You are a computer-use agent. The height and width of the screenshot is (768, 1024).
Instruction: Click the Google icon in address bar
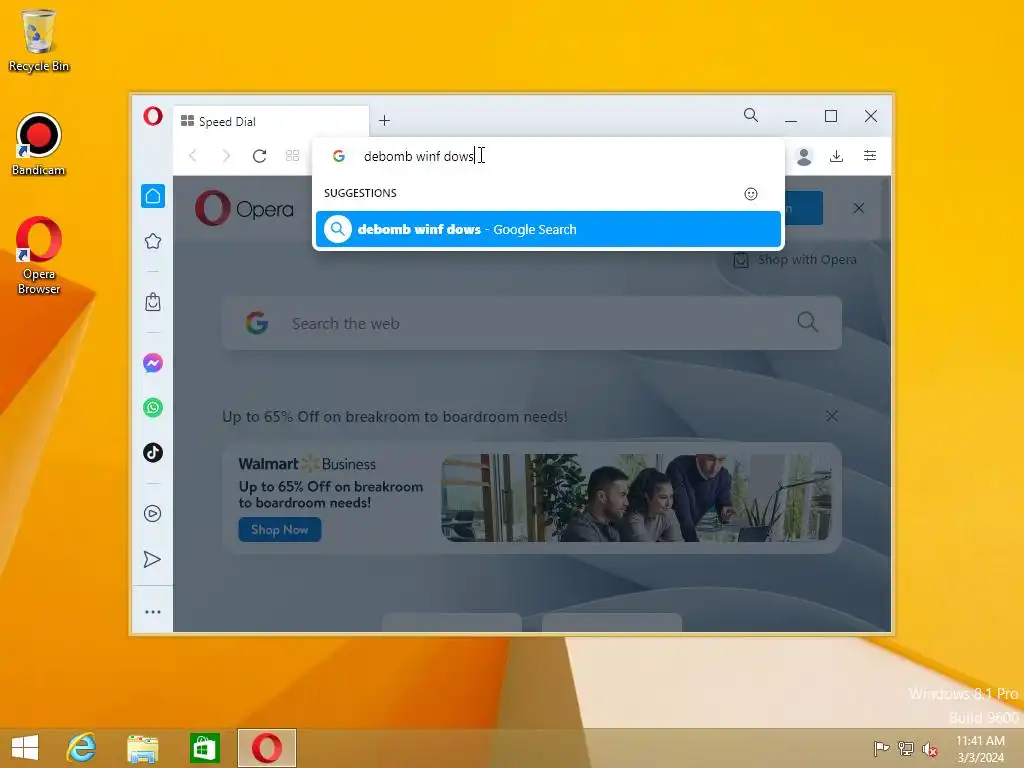coord(338,156)
